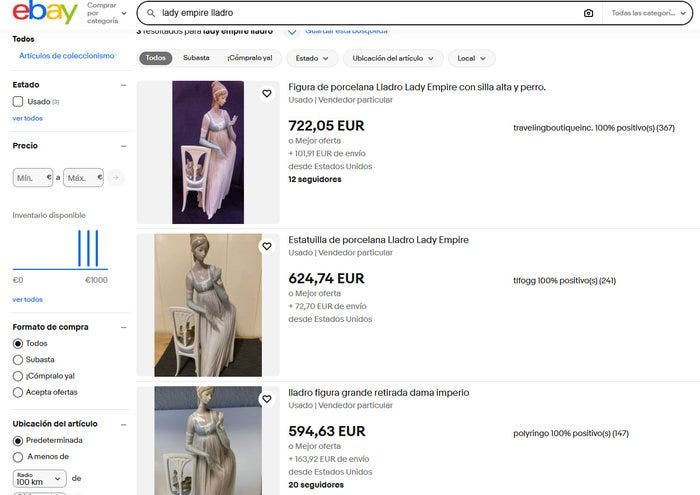
Task: Open second listing figurine thumbnail
Action: coord(208,305)
